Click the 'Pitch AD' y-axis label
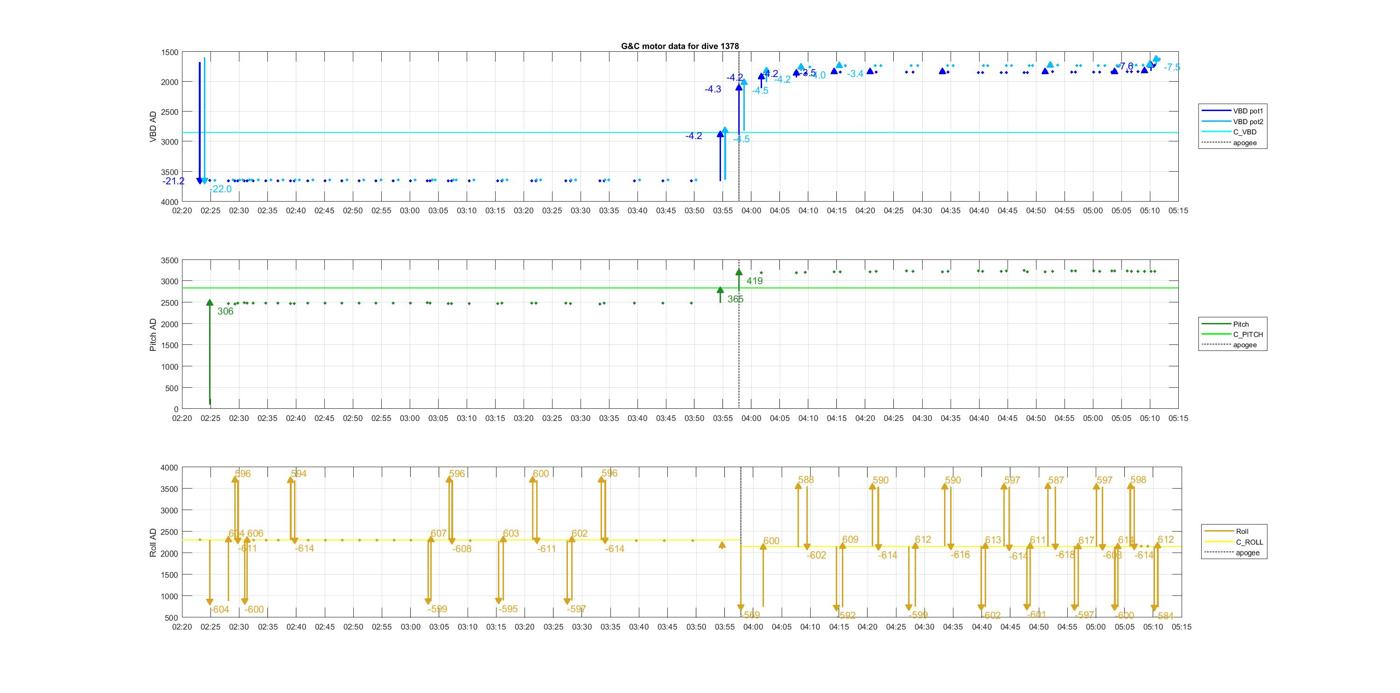1400x693 pixels. [153, 334]
